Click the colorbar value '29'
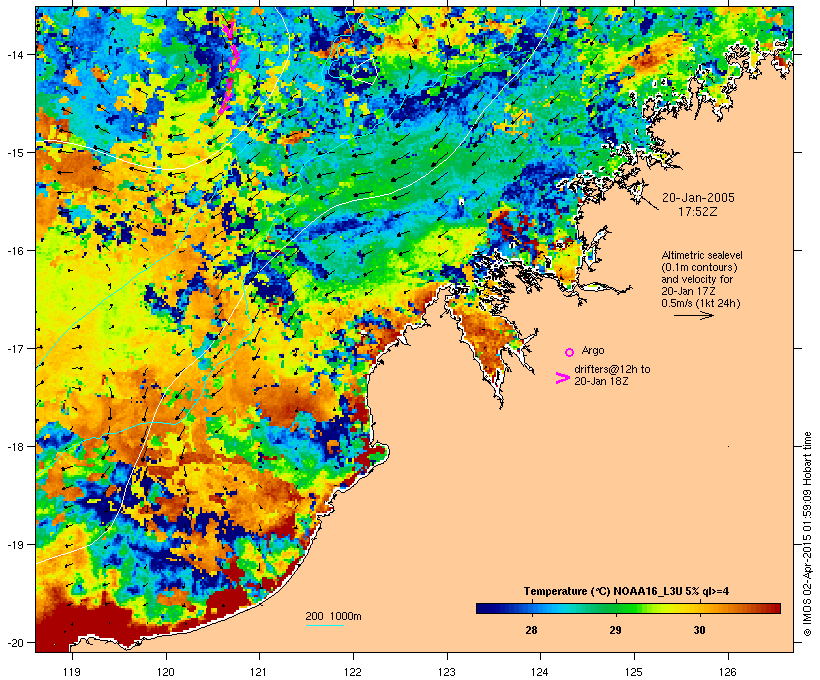Image resolution: width=820 pixels, height=680 pixels. point(615,630)
